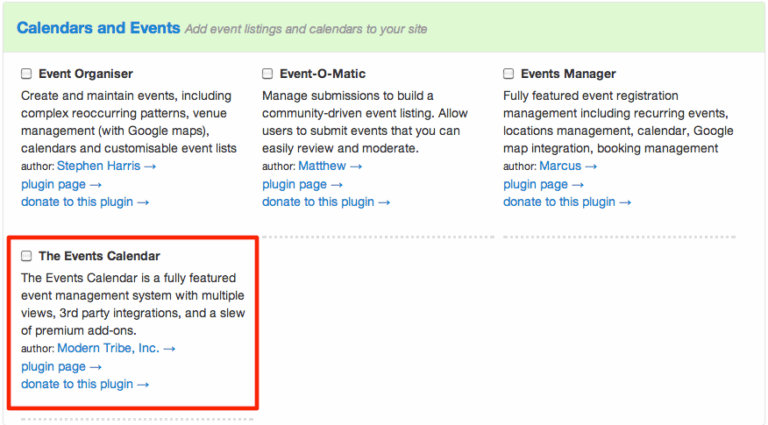Click the Event-O-Matic title text

(322, 74)
